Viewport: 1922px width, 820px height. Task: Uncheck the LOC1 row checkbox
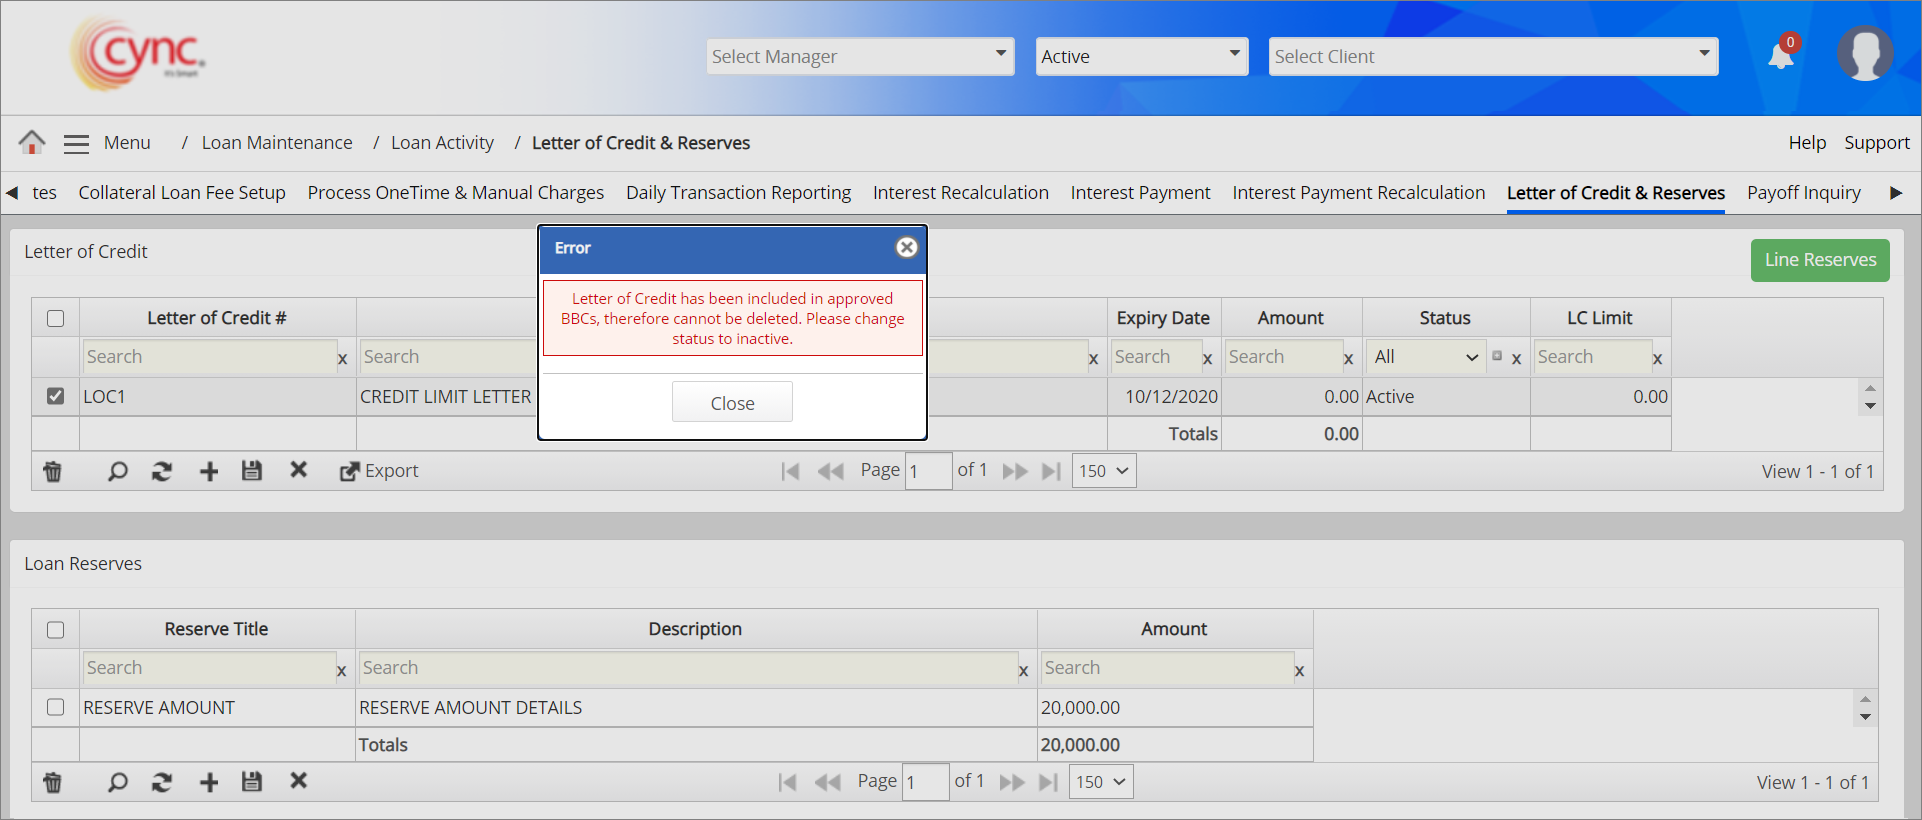click(x=56, y=396)
